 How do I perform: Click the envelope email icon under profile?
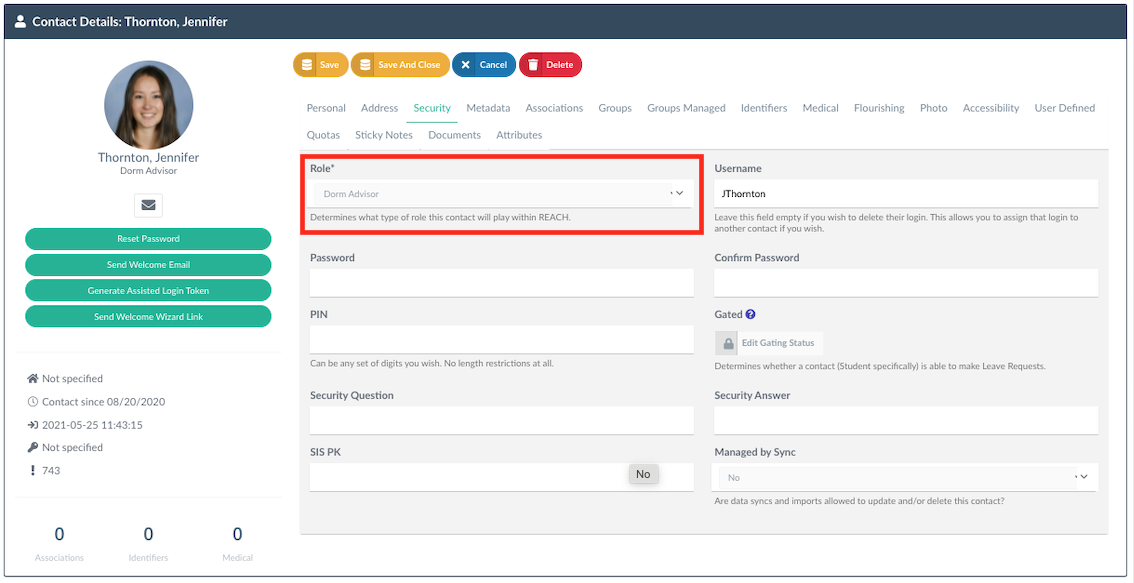(x=148, y=205)
